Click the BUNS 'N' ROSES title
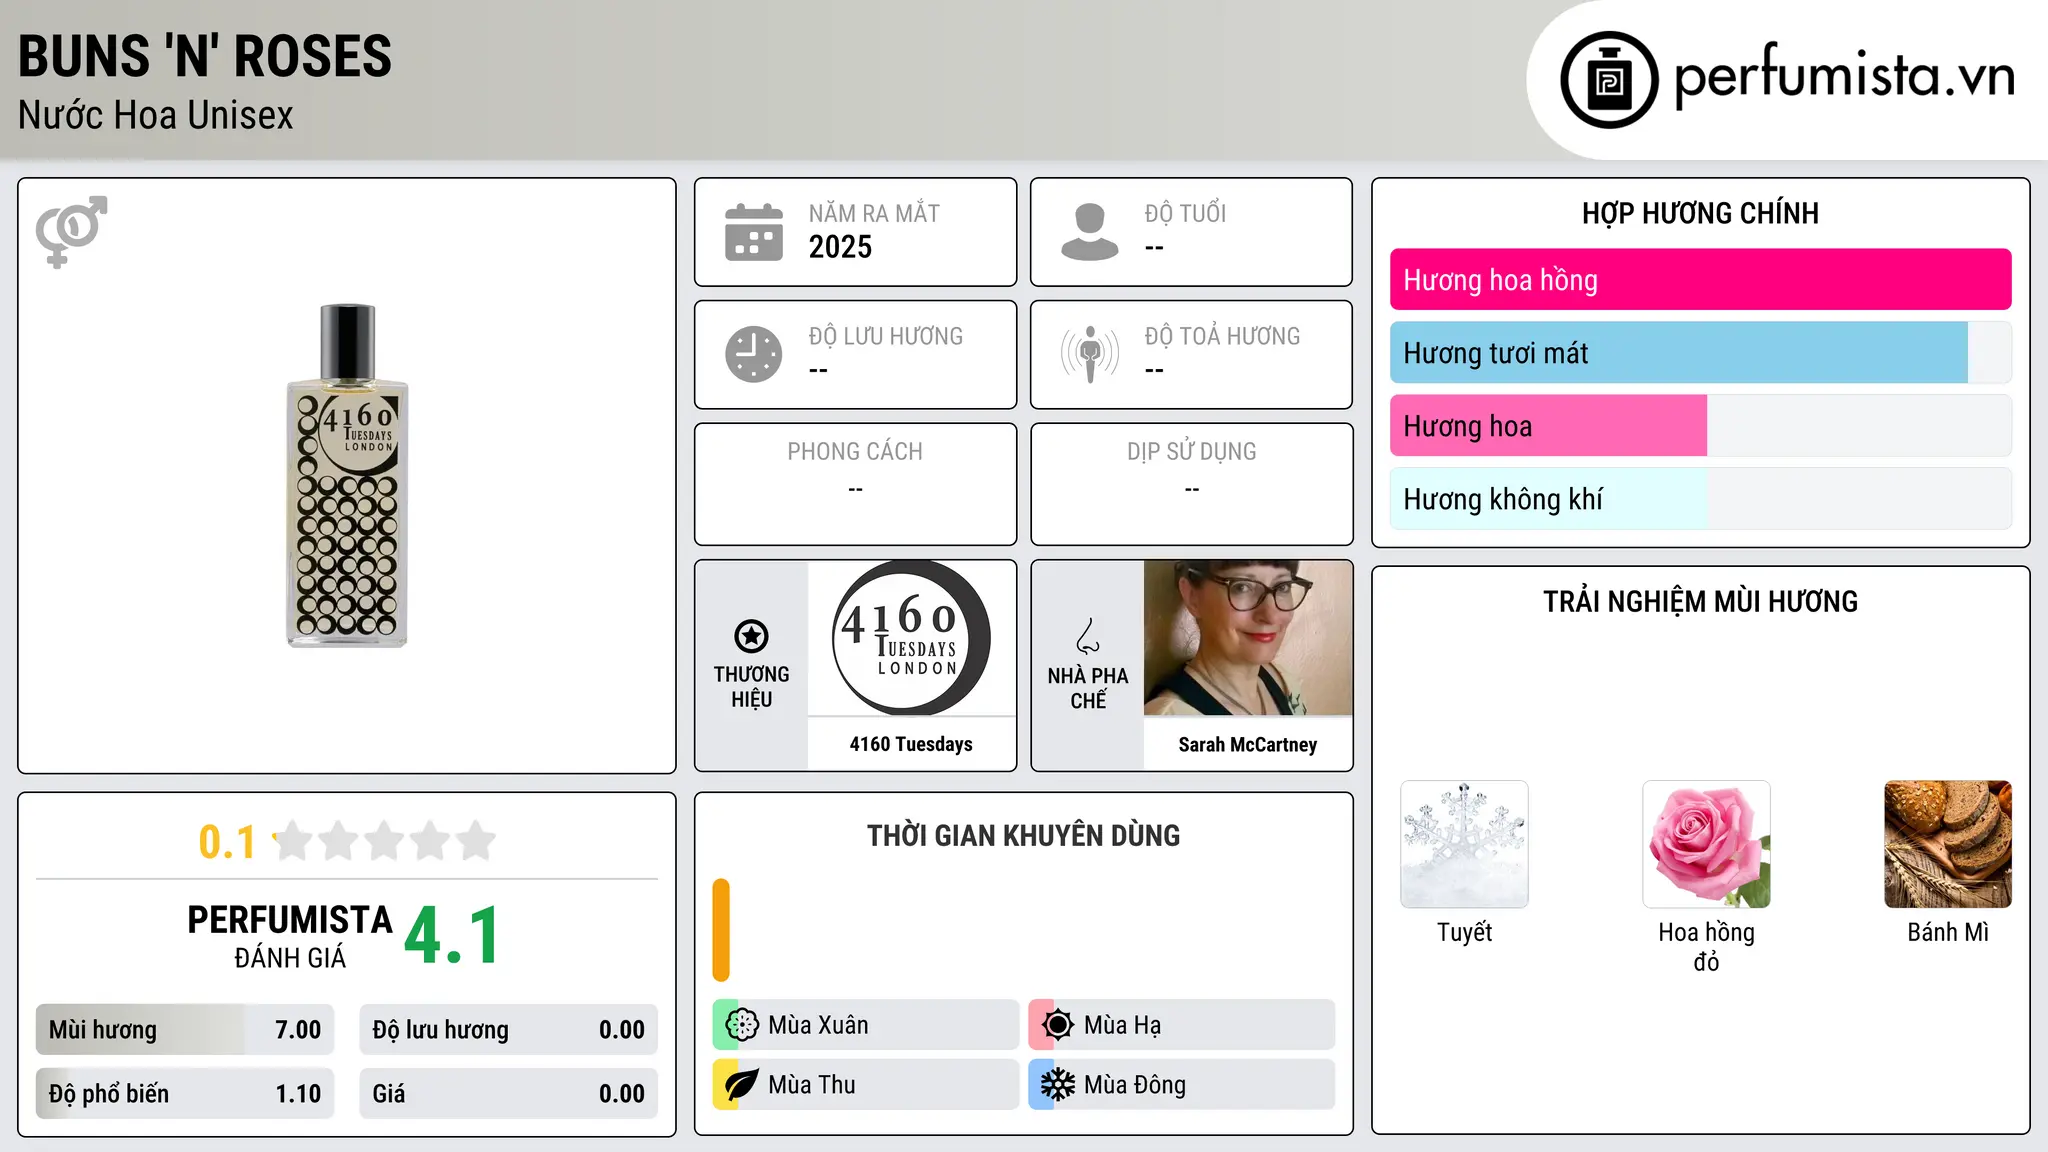The width and height of the screenshot is (2048, 1152). 205,56
